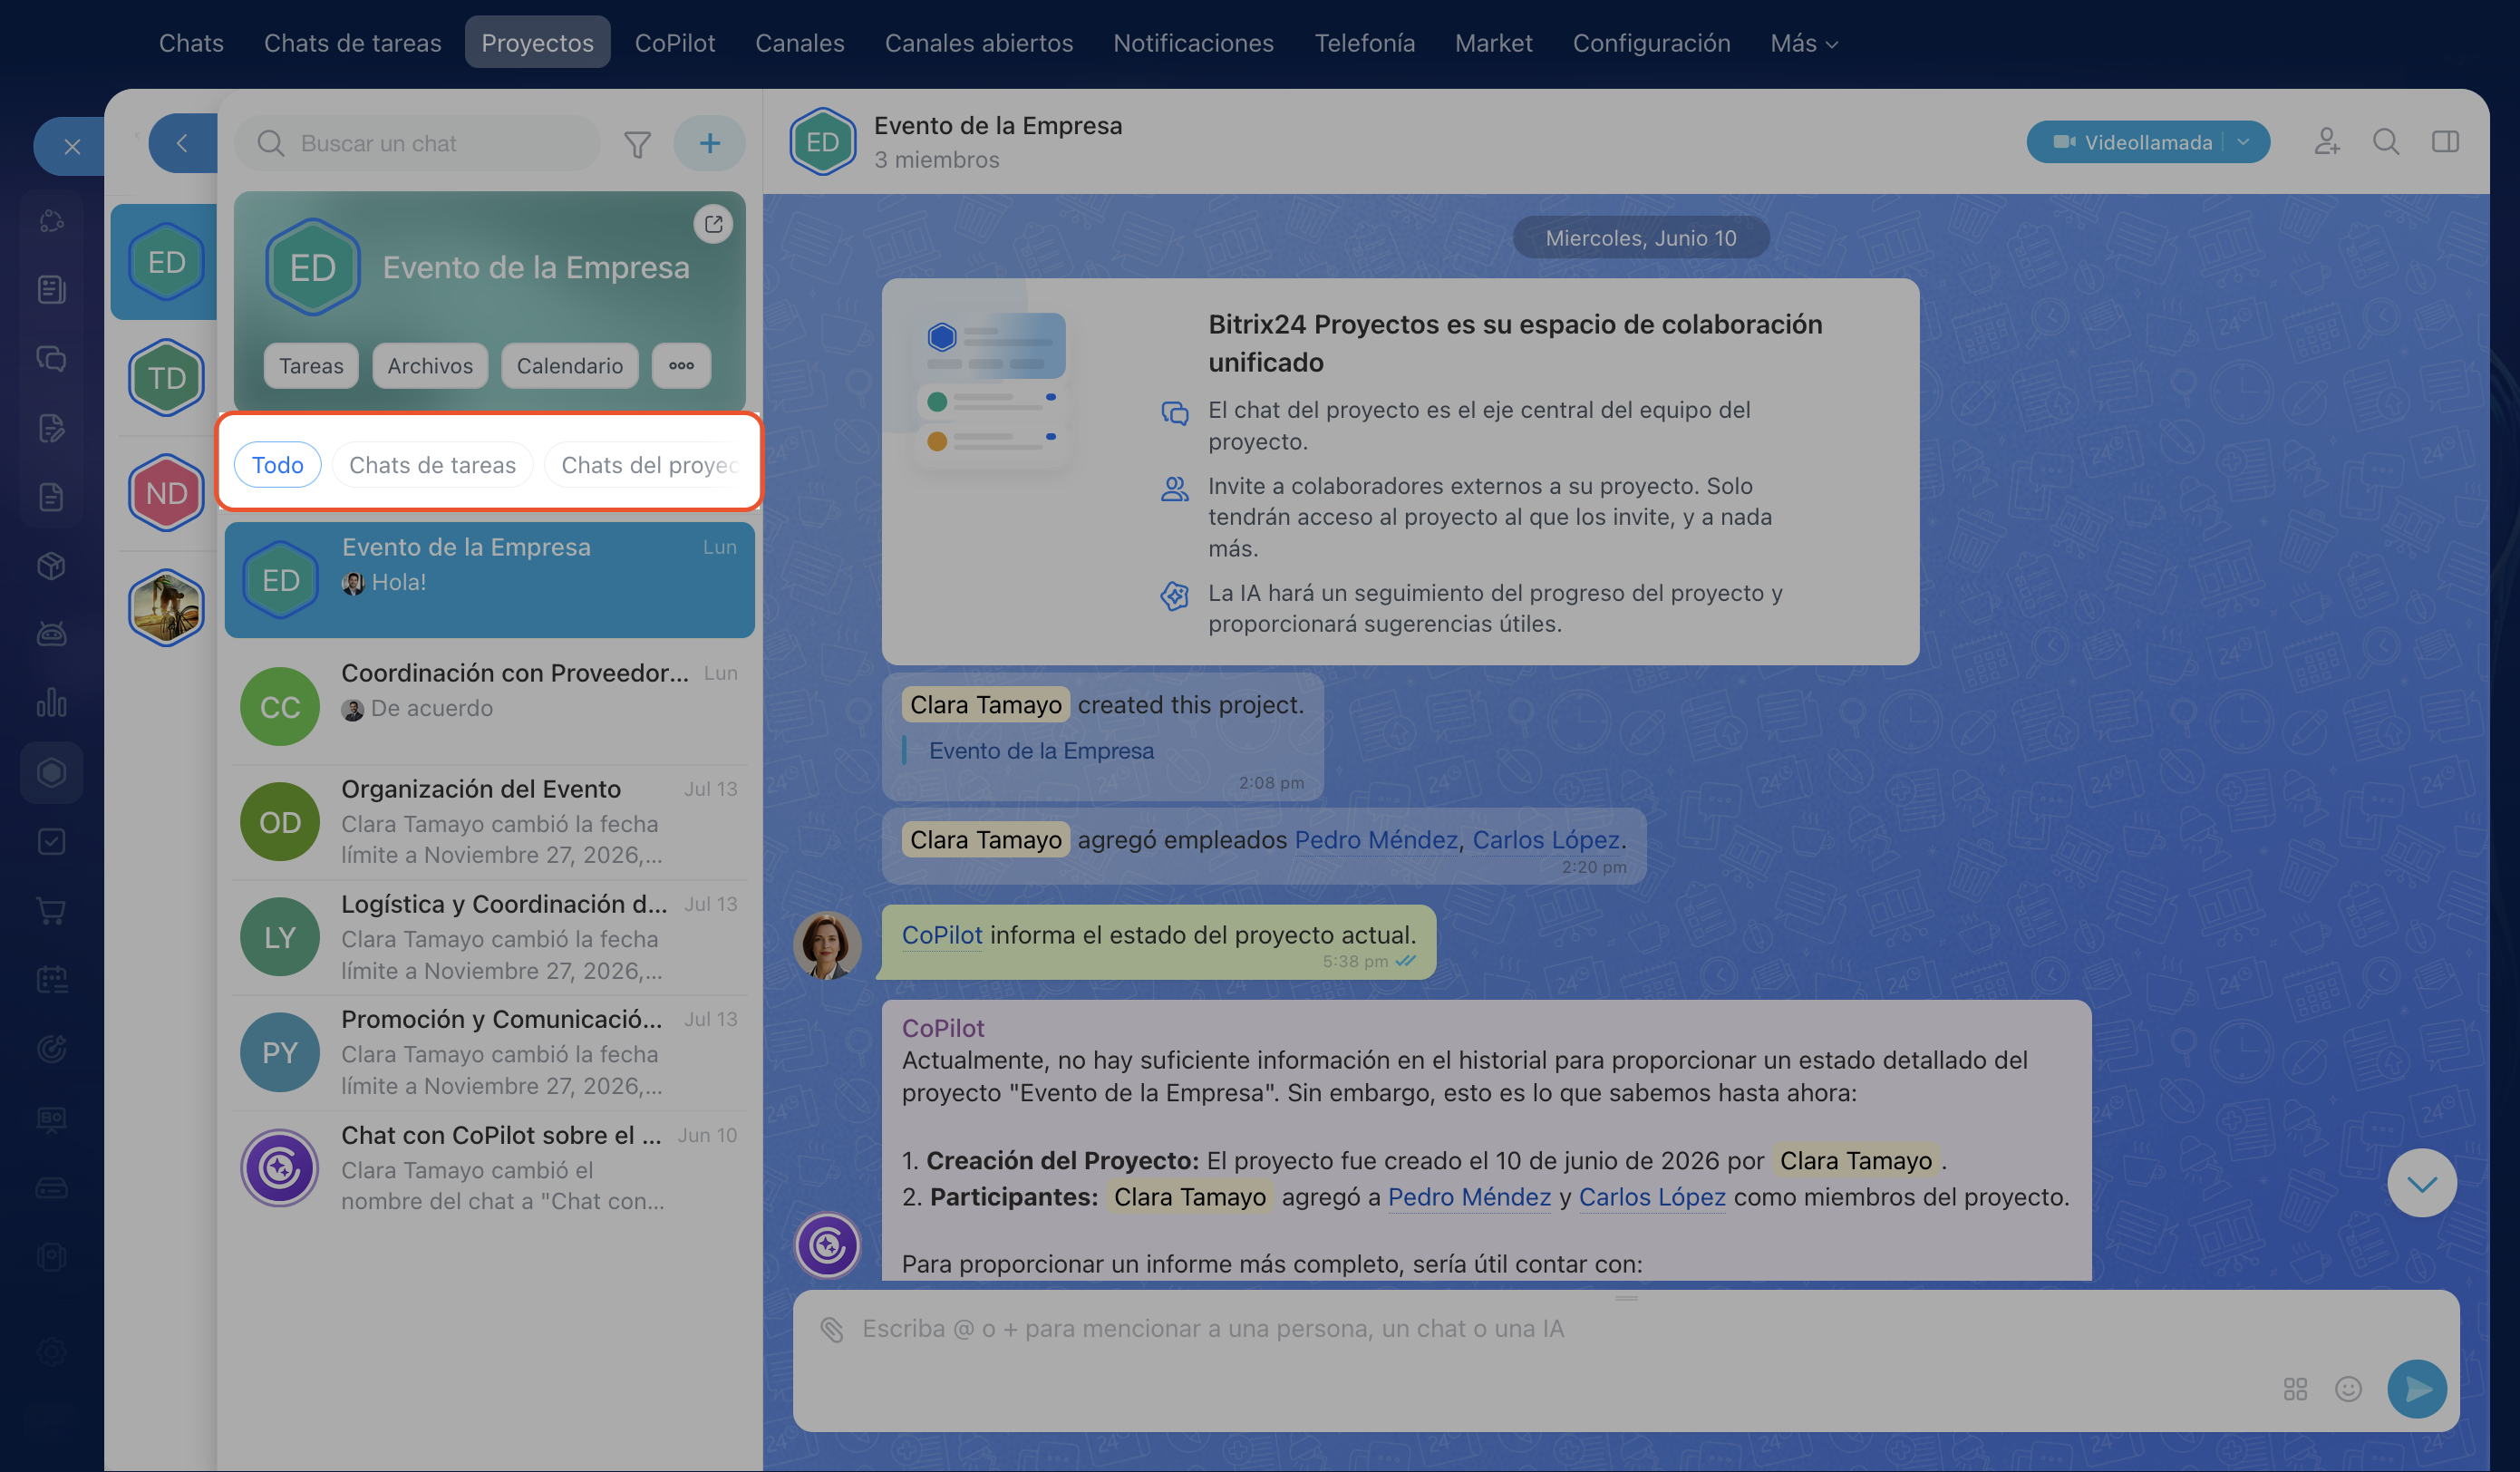The width and height of the screenshot is (2520, 1472).
Task: Open the calendar icon in left sidebar
Action: tap(52, 980)
